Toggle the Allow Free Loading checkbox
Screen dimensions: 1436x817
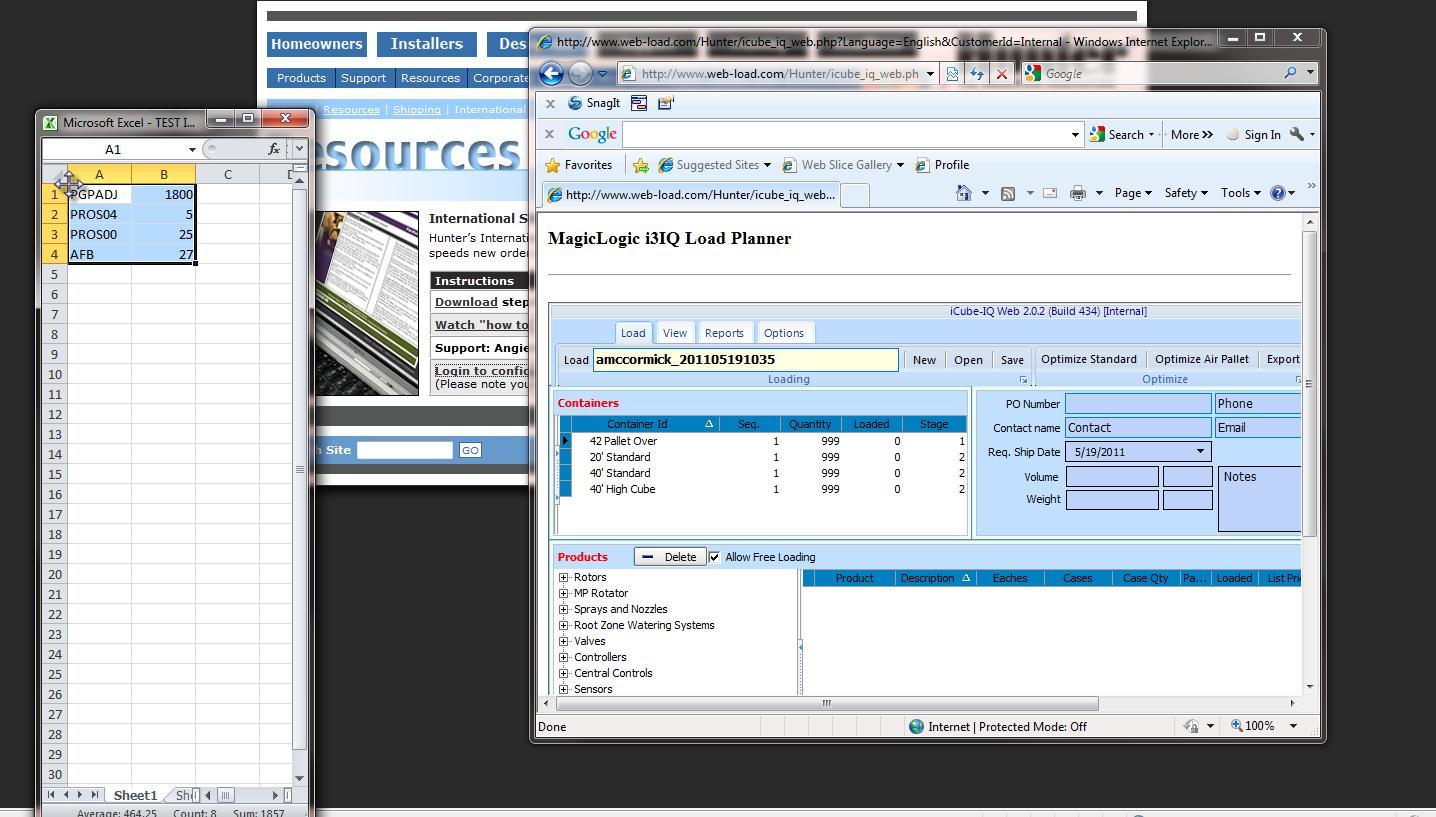point(714,557)
